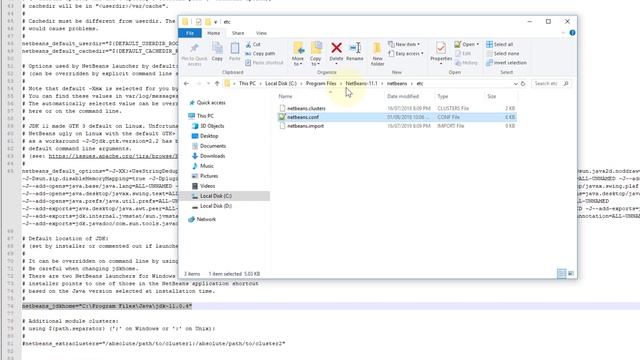Switch to Details view layout
This screenshot has width=640, height=360.
tap(562, 273)
